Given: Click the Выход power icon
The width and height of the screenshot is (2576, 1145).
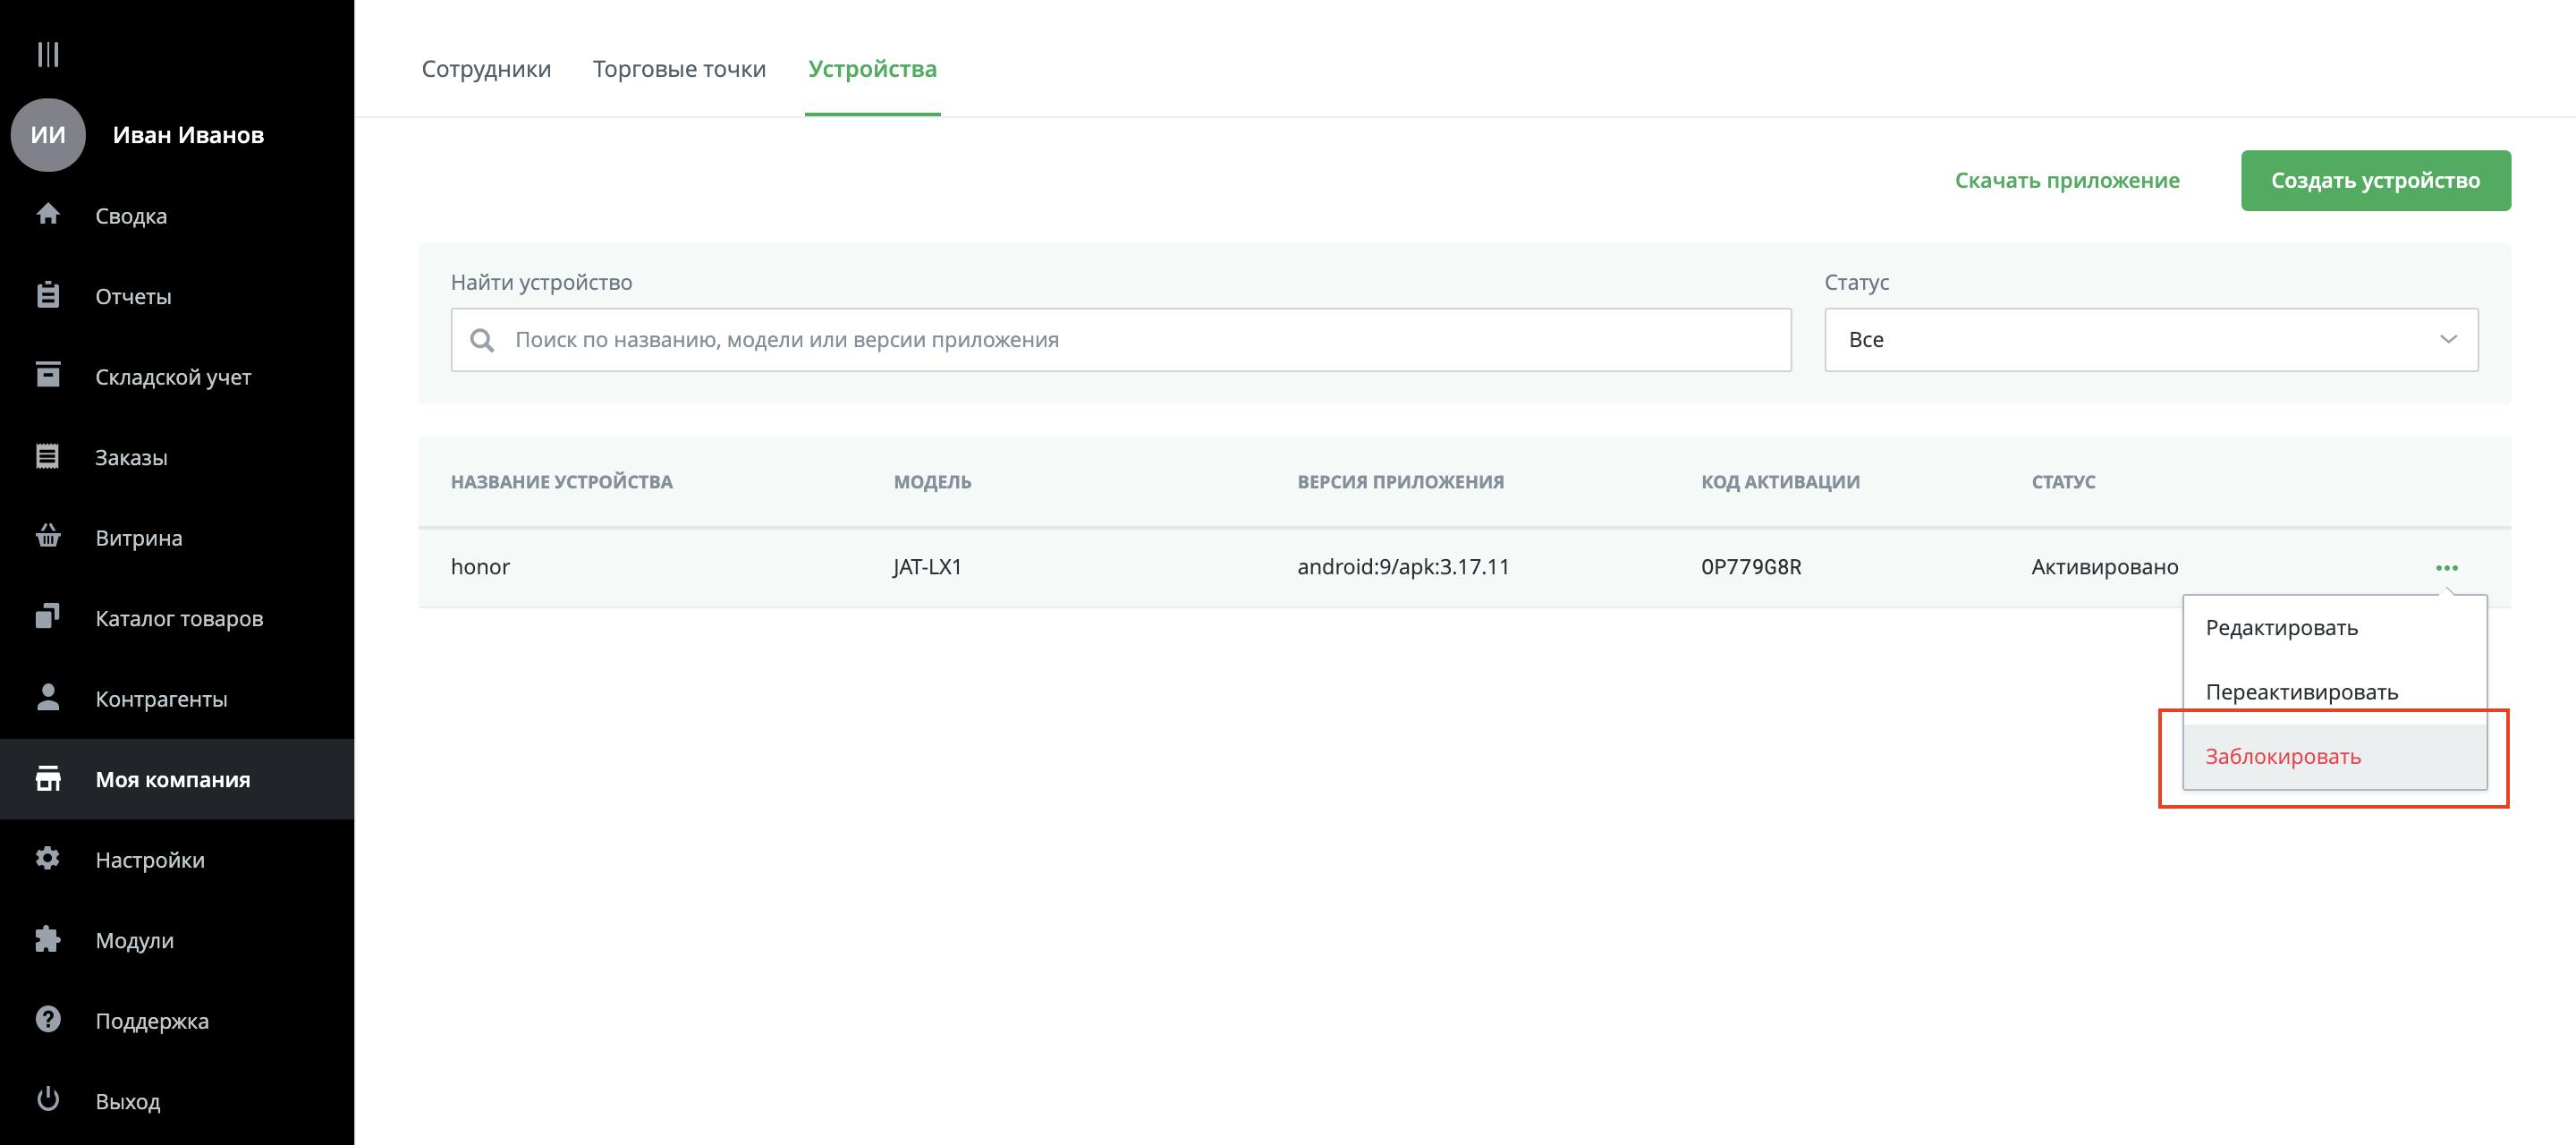Looking at the screenshot, I should (48, 1099).
